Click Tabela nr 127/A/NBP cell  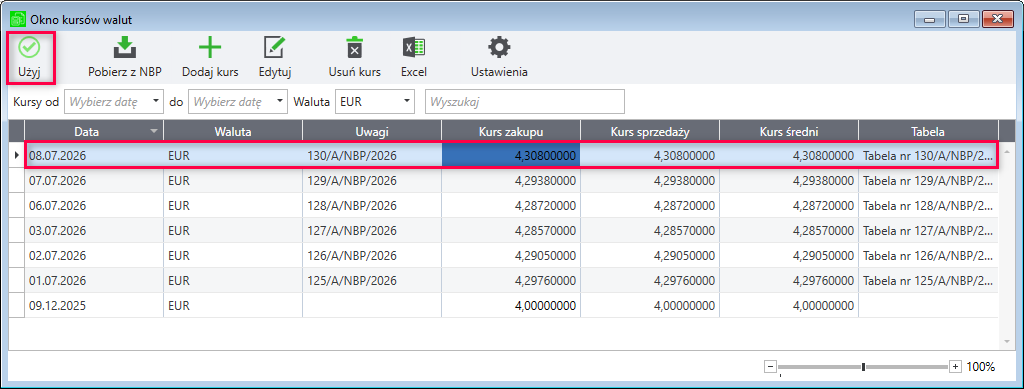(928, 230)
